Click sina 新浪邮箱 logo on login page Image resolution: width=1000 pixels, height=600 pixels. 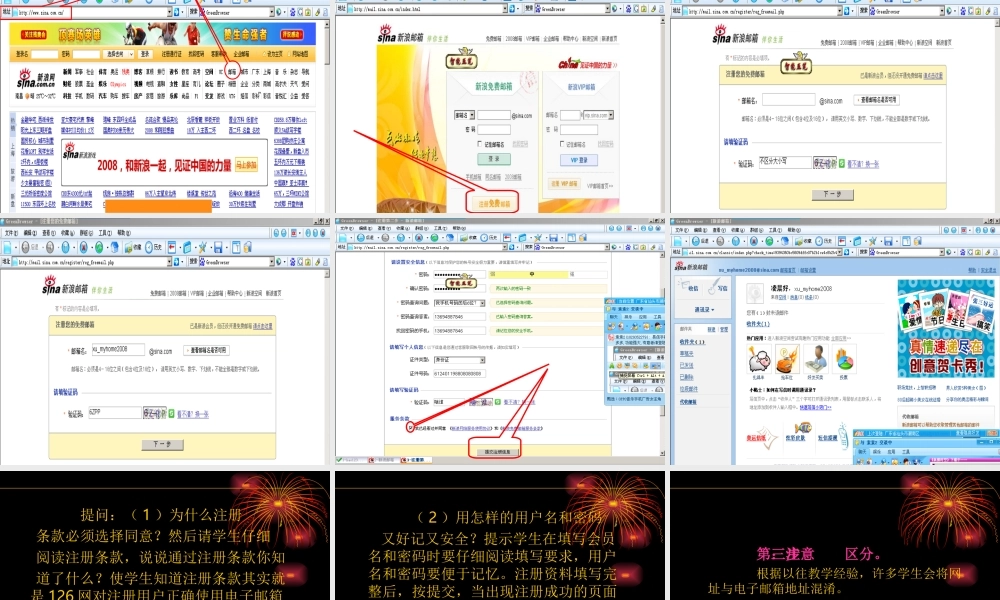pos(400,35)
